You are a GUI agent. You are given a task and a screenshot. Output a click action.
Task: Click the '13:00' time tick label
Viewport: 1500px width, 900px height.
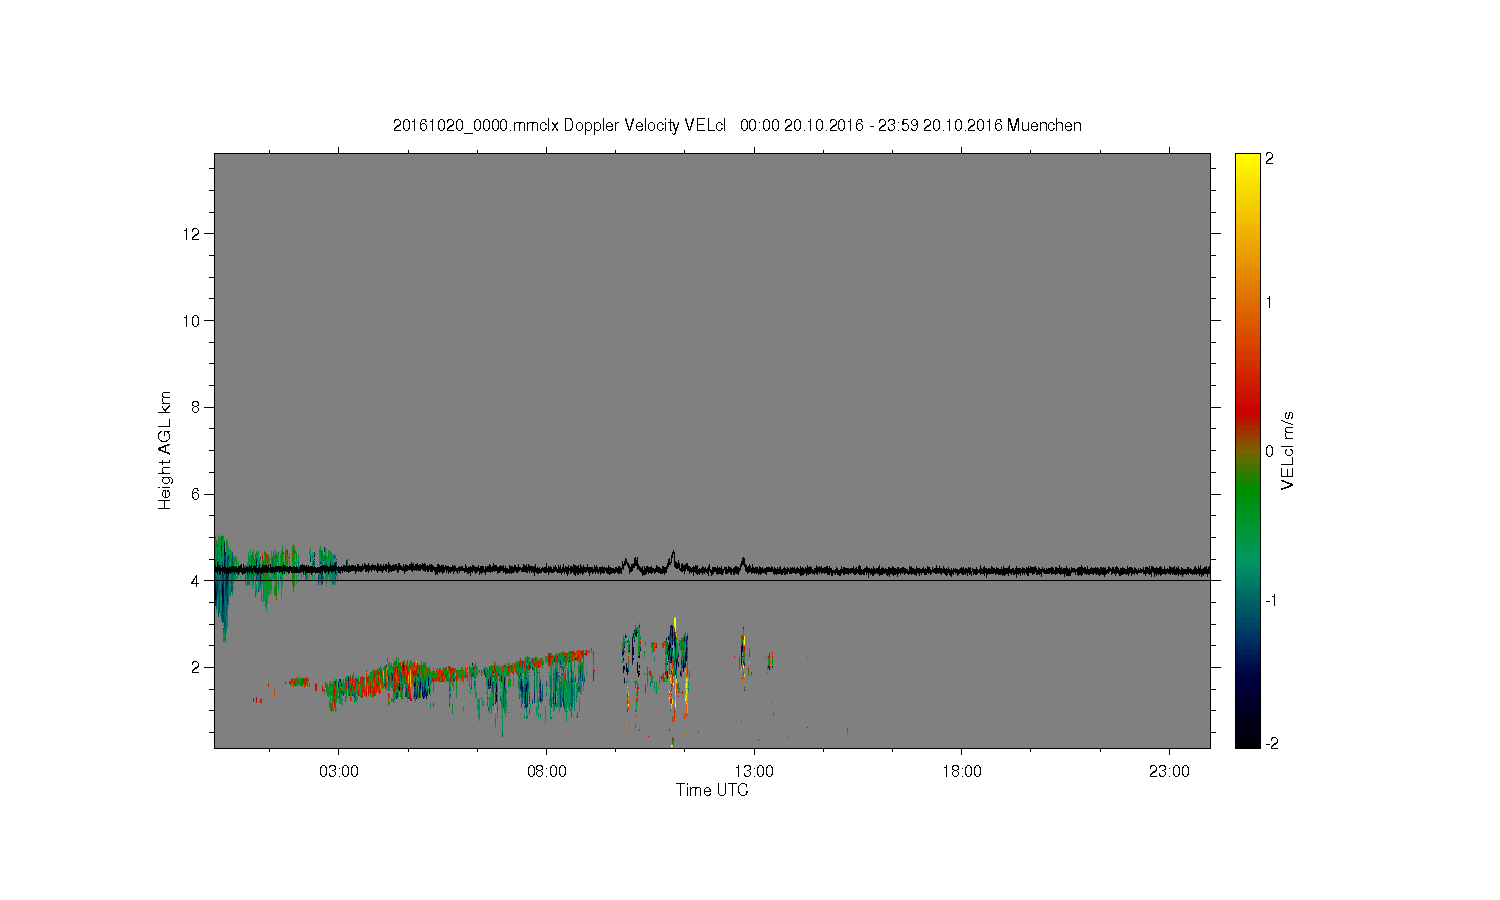click(x=754, y=772)
